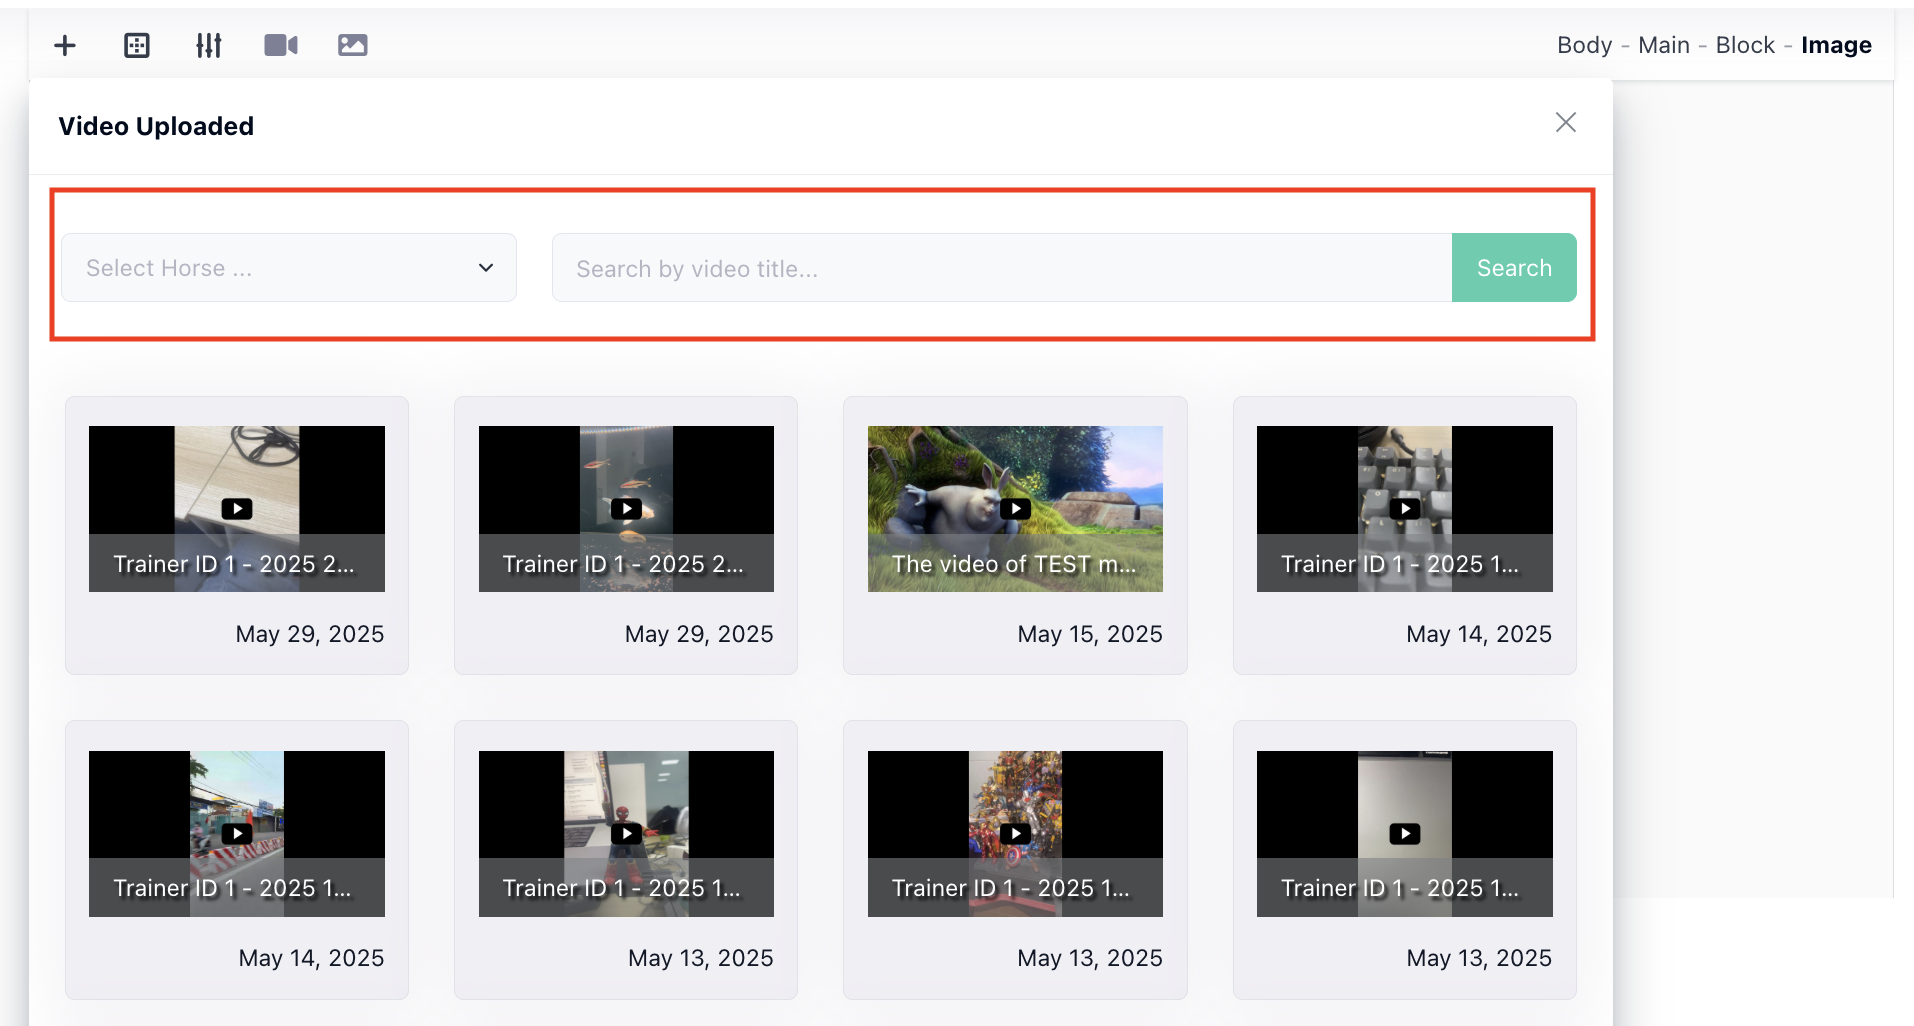The height and width of the screenshot is (1026, 1914).
Task: Click Image in the breadcrumb
Action: (1836, 45)
